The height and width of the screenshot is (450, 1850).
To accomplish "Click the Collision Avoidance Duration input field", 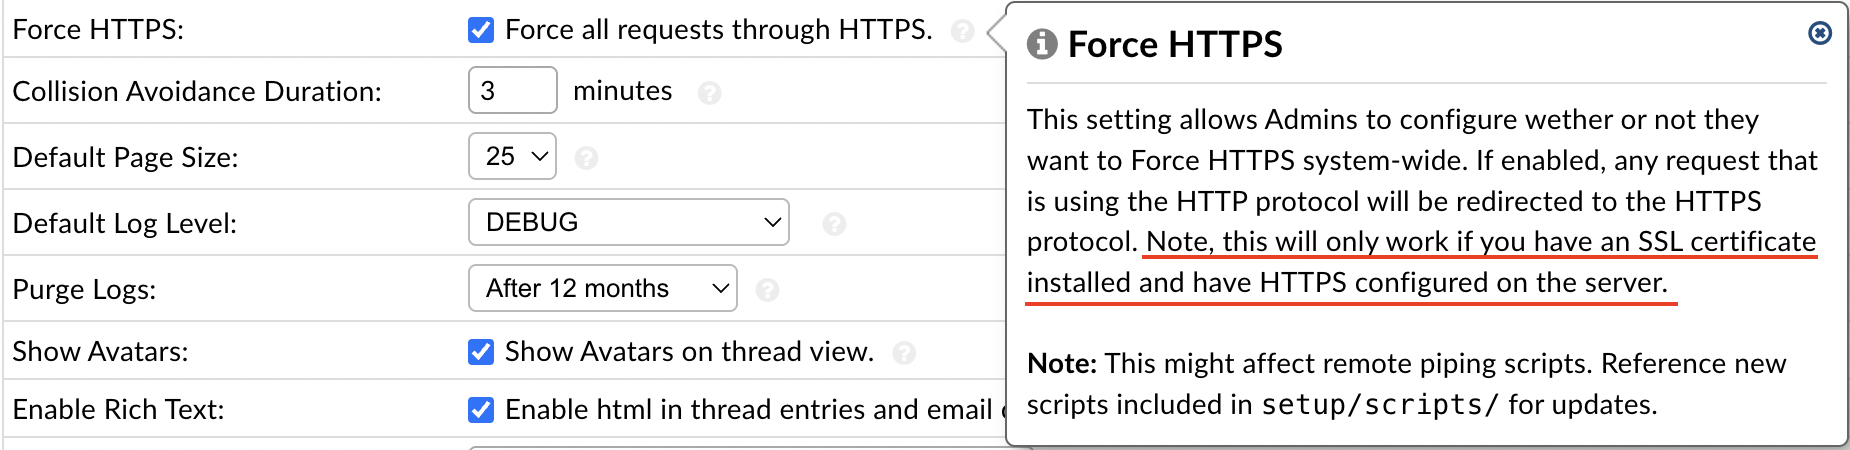I will pyautogui.click(x=512, y=91).
